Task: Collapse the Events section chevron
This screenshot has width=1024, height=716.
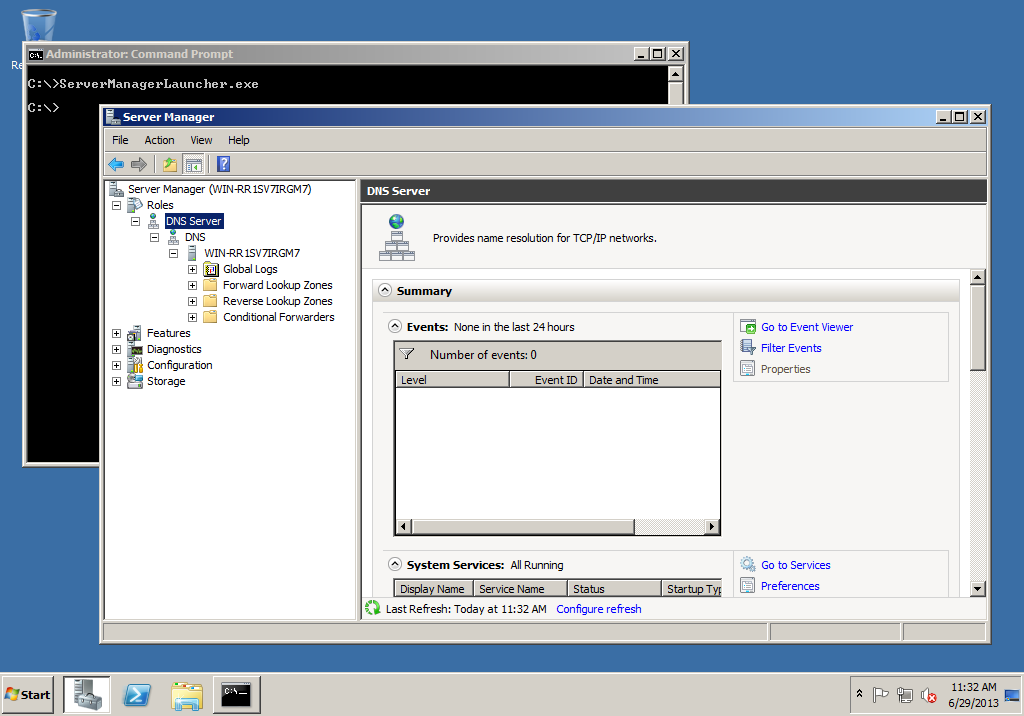Action: [x=395, y=327]
